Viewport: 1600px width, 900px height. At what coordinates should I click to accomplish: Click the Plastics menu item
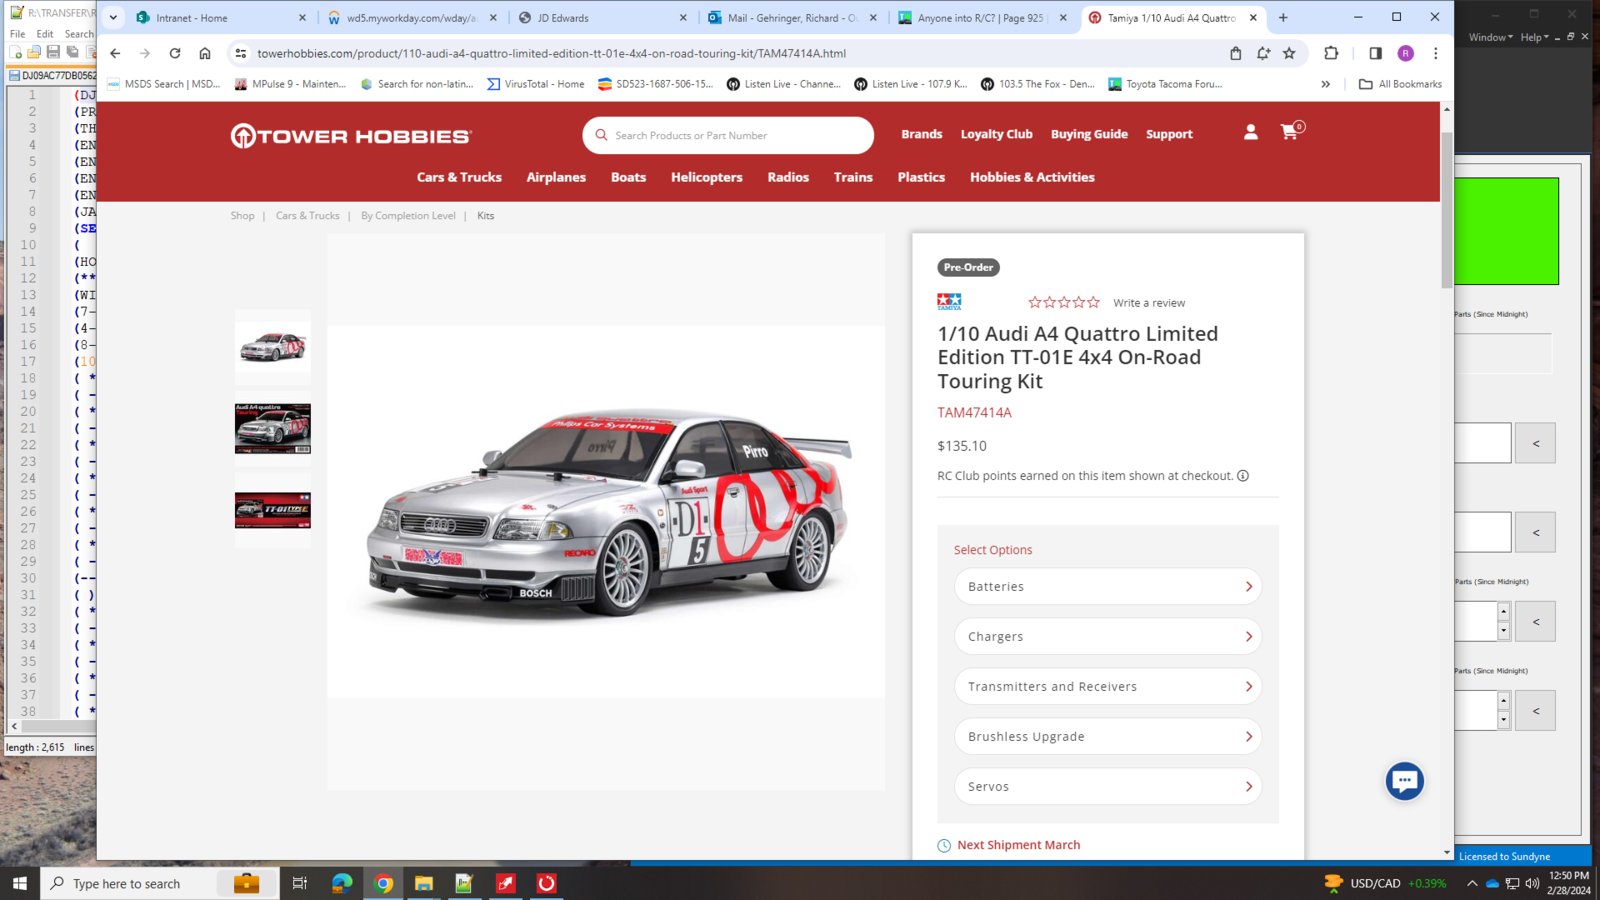(921, 177)
